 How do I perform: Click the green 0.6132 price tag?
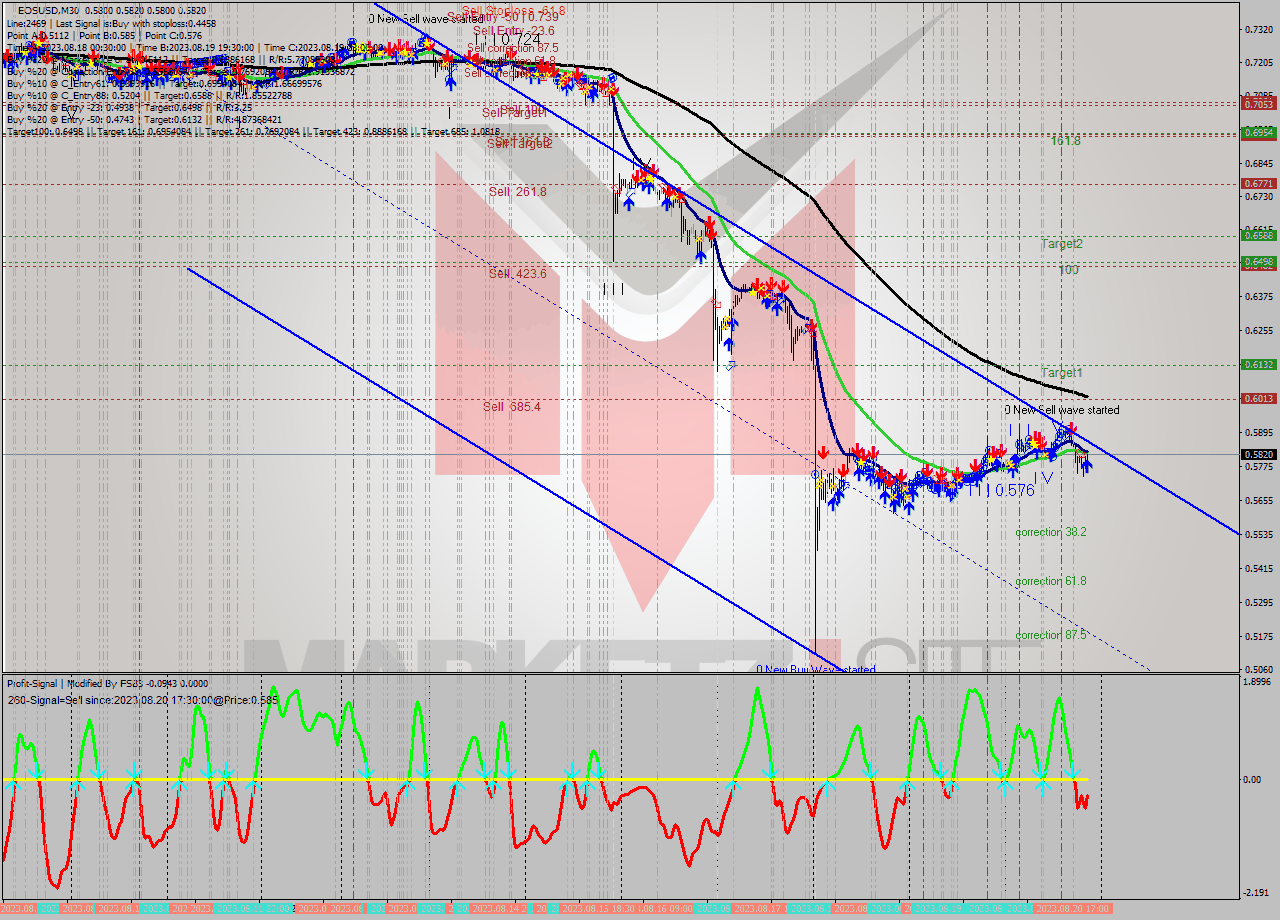point(1257,365)
